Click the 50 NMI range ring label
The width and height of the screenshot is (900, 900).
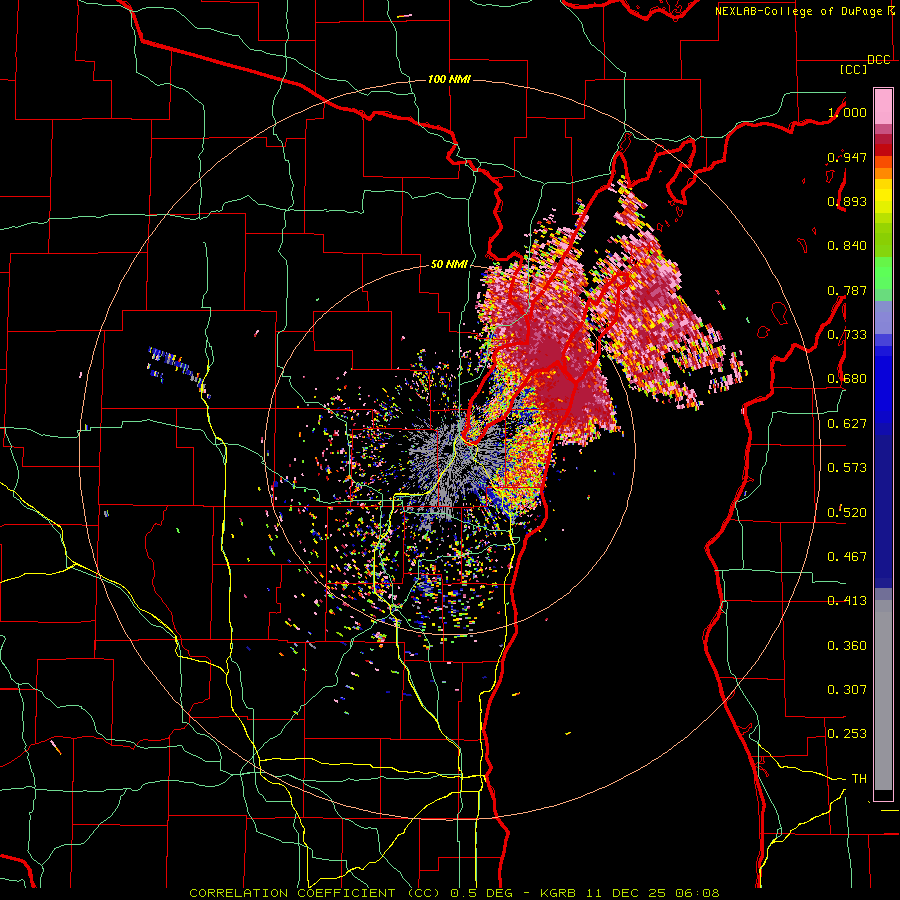pos(449,265)
